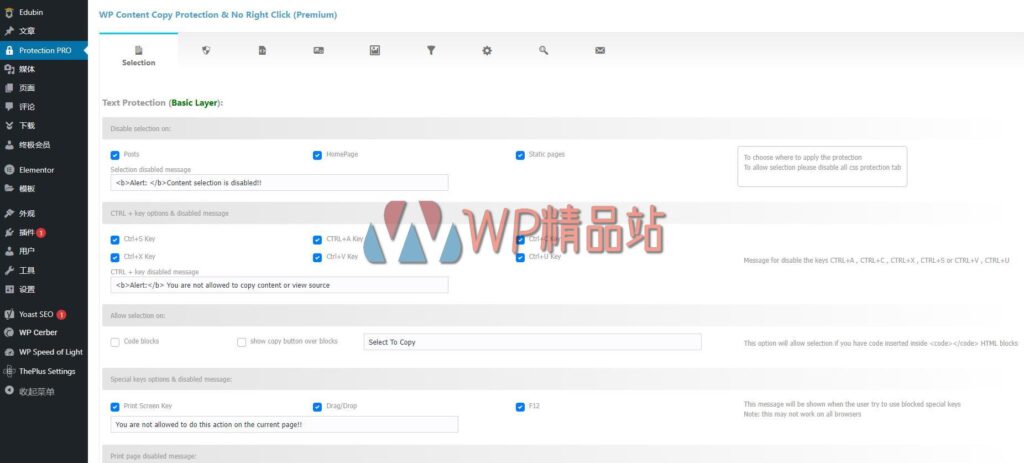Click 'To choose where to apply the protection' note
Image resolution: width=1024 pixels, height=463 pixels.
click(x=803, y=157)
